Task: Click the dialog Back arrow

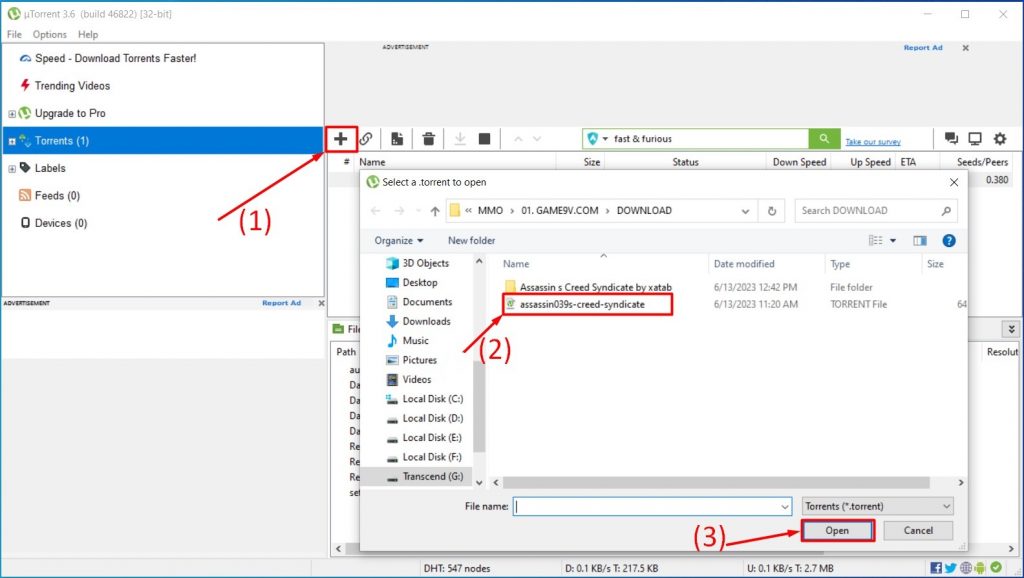Action: tap(376, 210)
